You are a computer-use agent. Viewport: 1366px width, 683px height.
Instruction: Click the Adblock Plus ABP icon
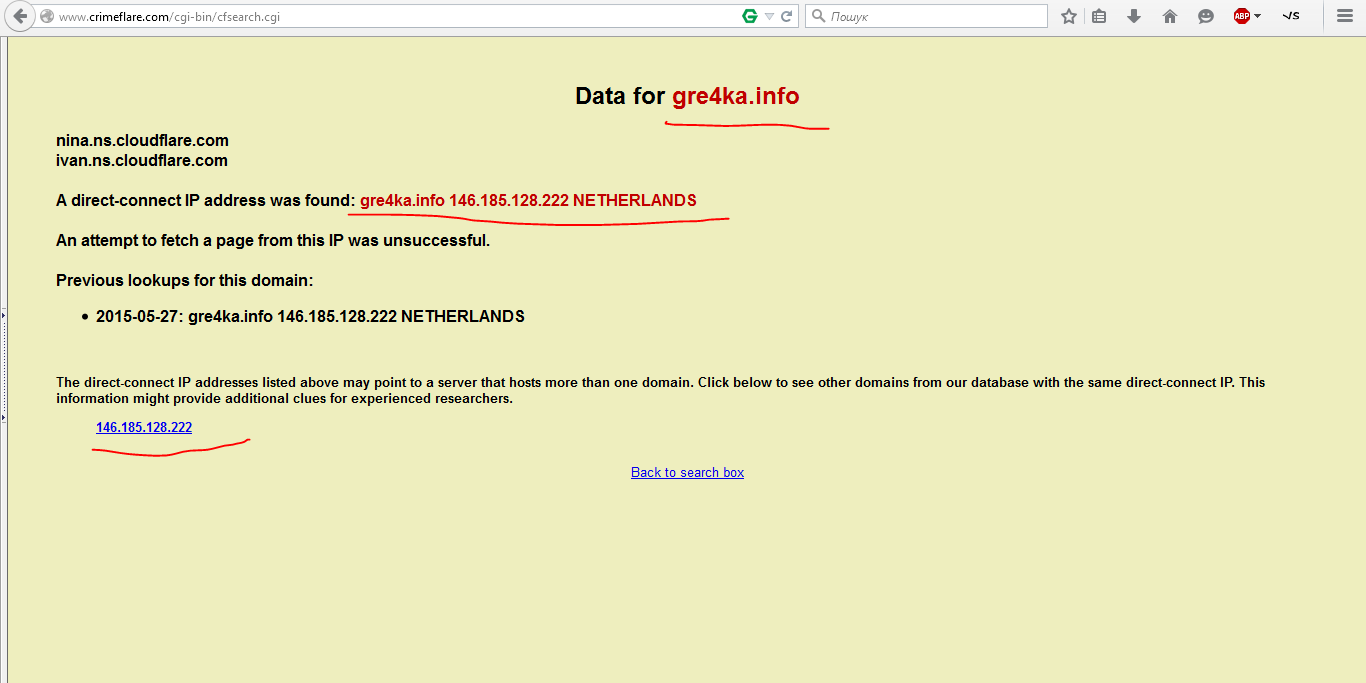point(1241,16)
